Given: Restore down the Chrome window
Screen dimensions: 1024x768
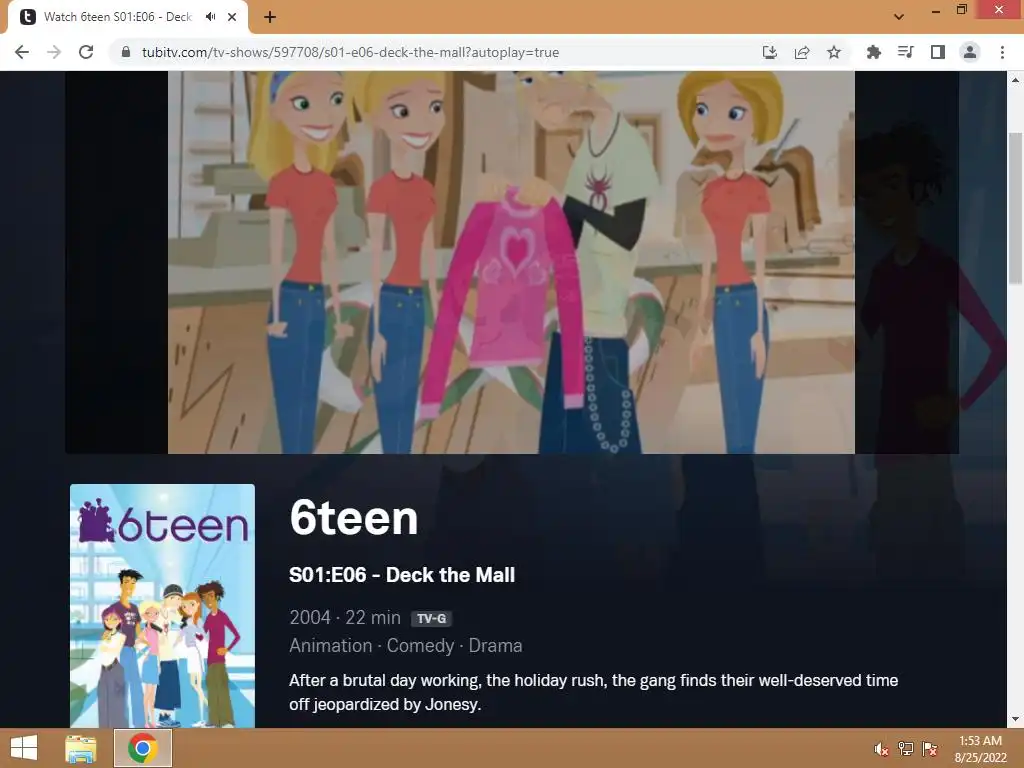Looking at the screenshot, I should (x=961, y=10).
